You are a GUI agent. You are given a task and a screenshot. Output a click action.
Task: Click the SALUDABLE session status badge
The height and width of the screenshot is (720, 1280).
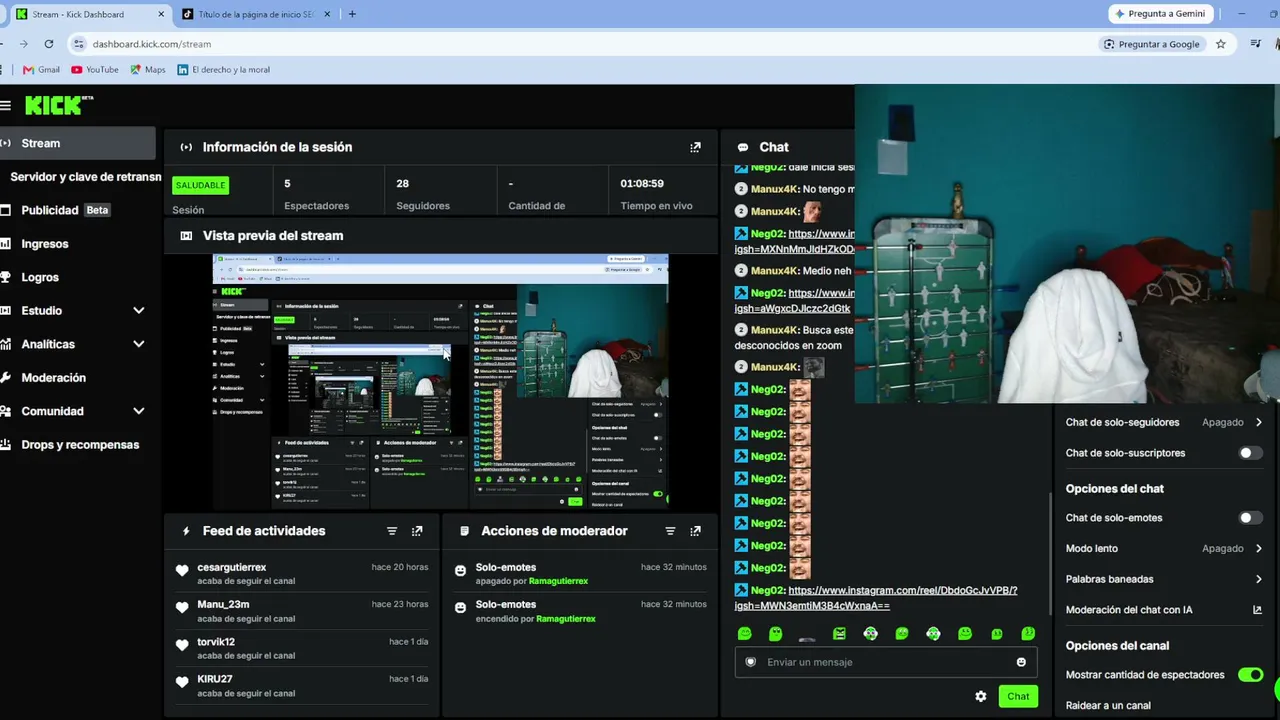point(200,185)
